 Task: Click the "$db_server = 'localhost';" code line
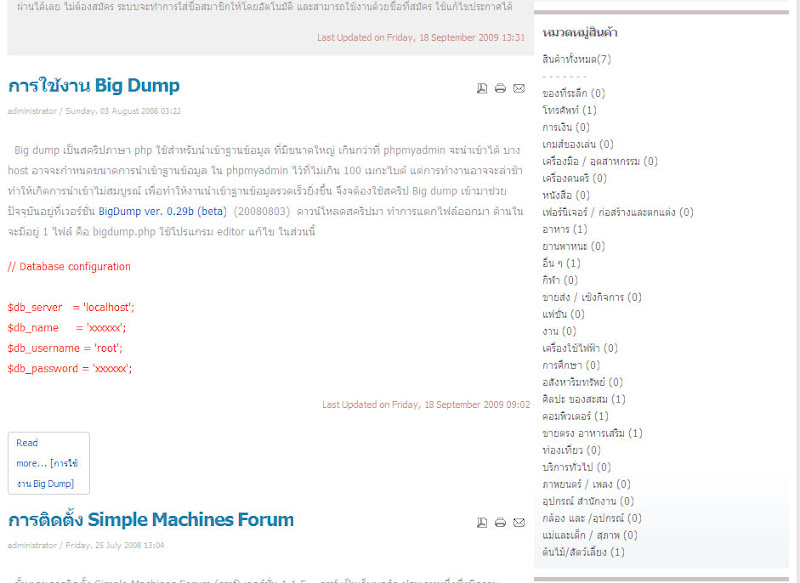pyautogui.click(x=71, y=308)
